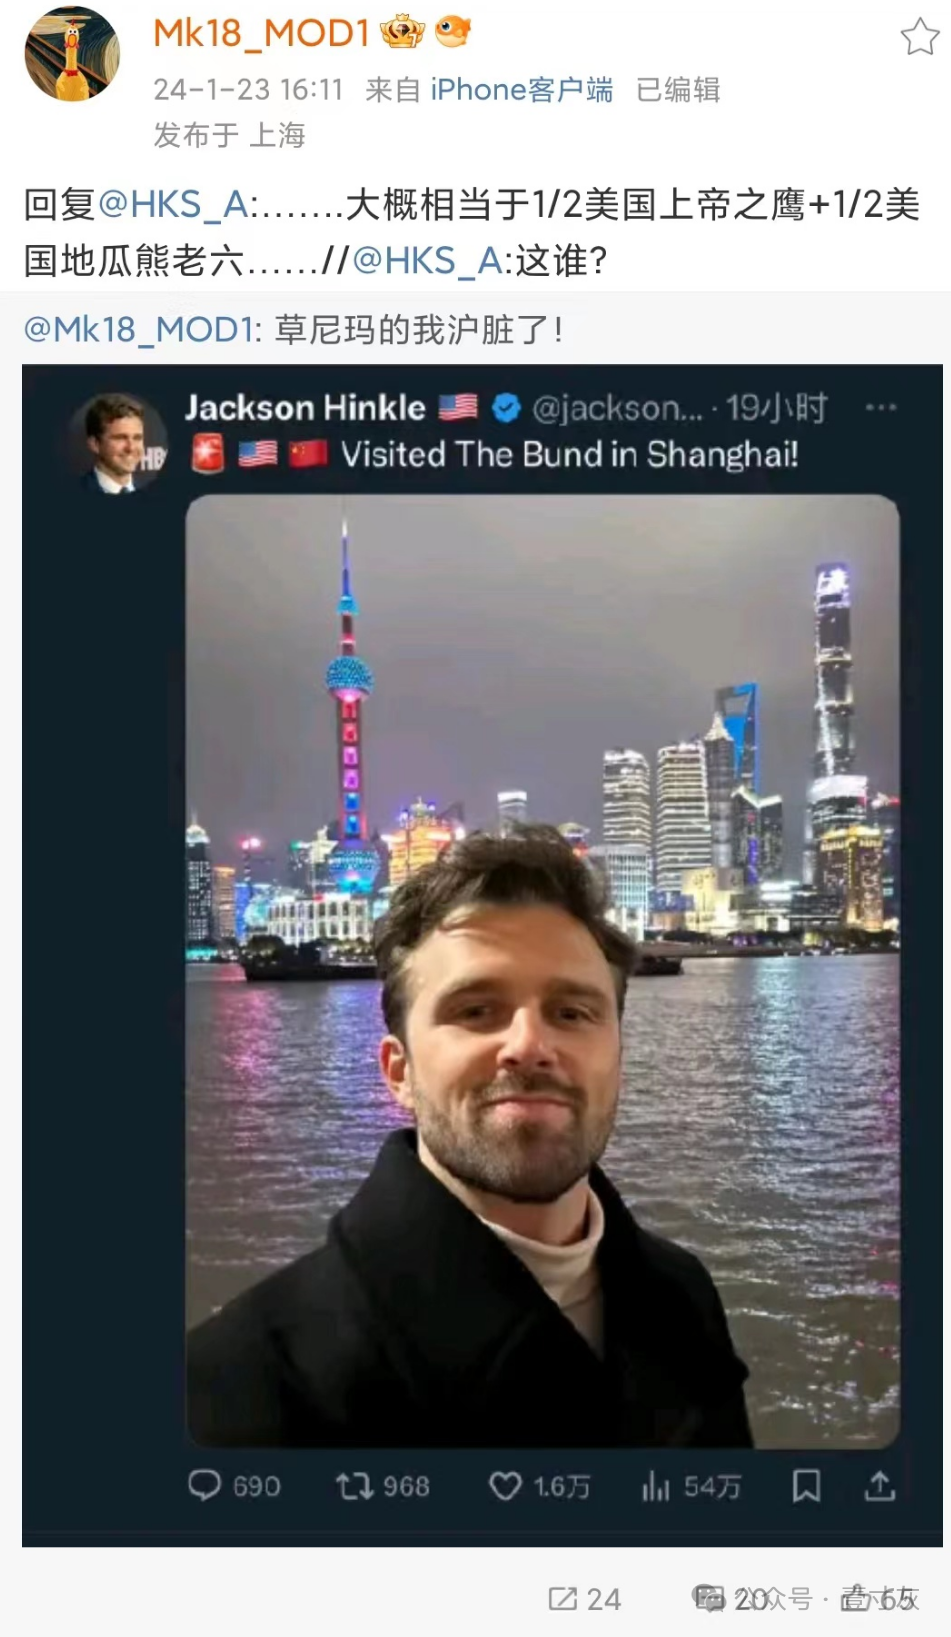Open Mk18_MOD1 profile avatar

coord(72,53)
